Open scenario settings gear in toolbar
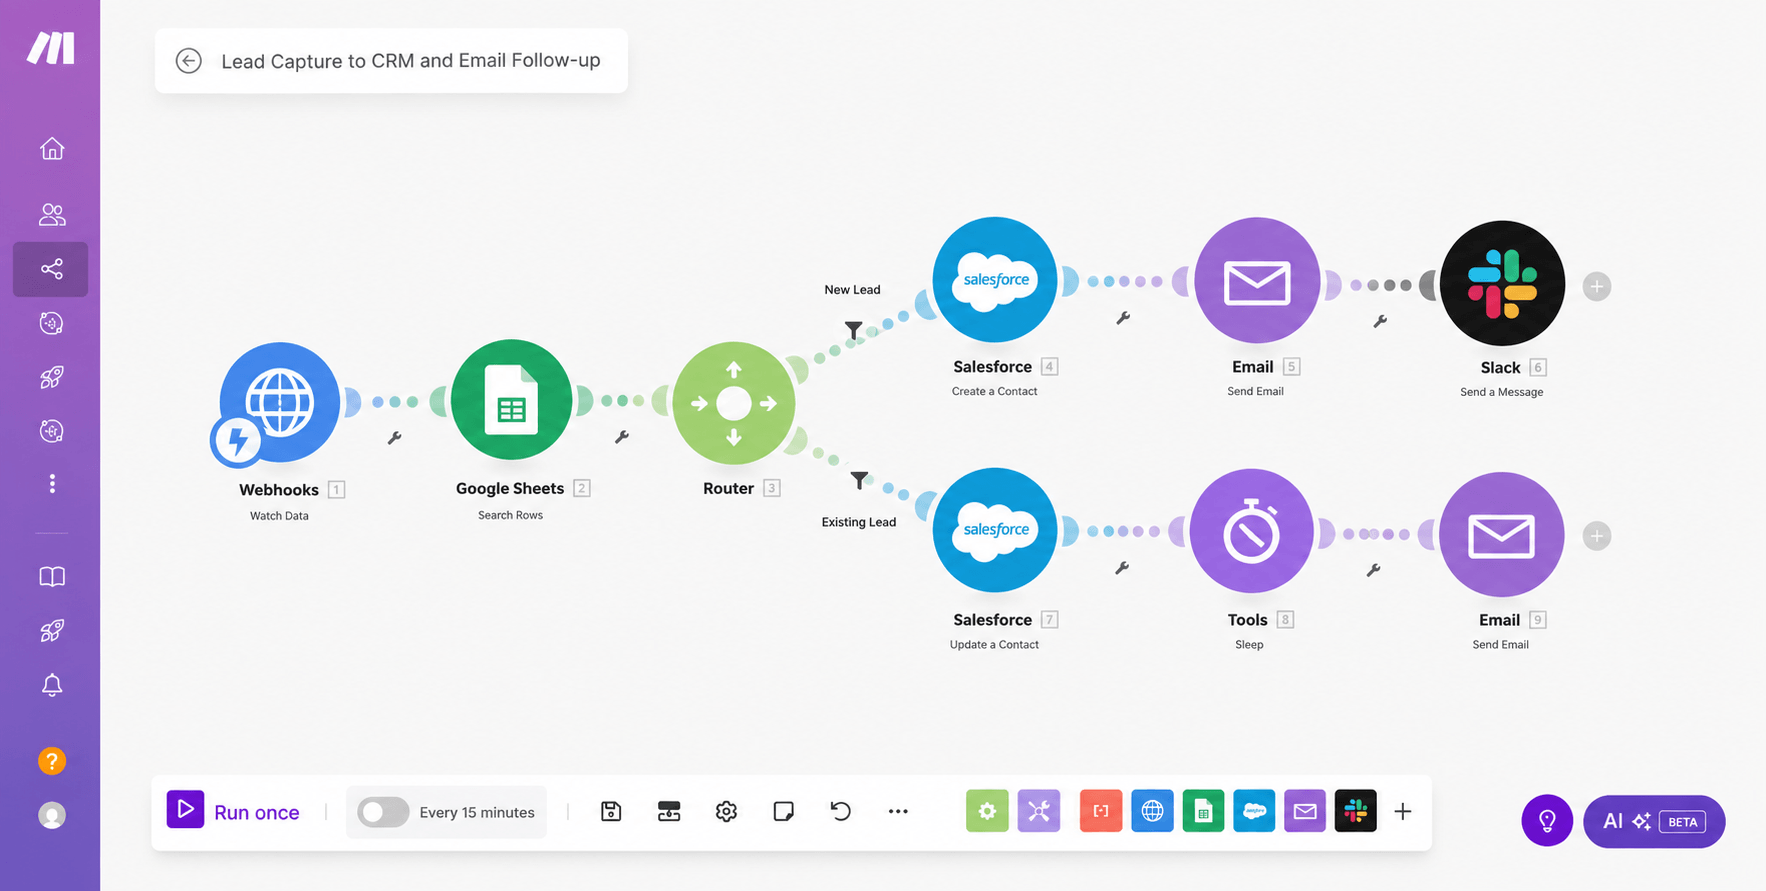1766x891 pixels. pyautogui.click(x=726, y=811)
